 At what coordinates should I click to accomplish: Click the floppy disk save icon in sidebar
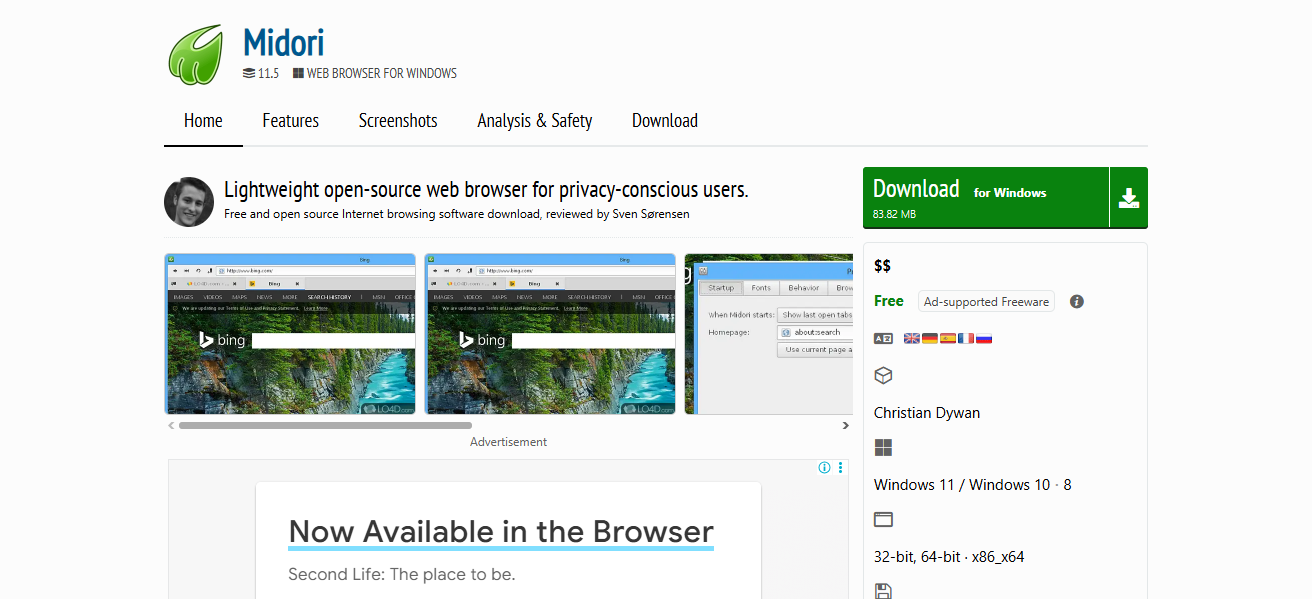(x=883, y=591)
